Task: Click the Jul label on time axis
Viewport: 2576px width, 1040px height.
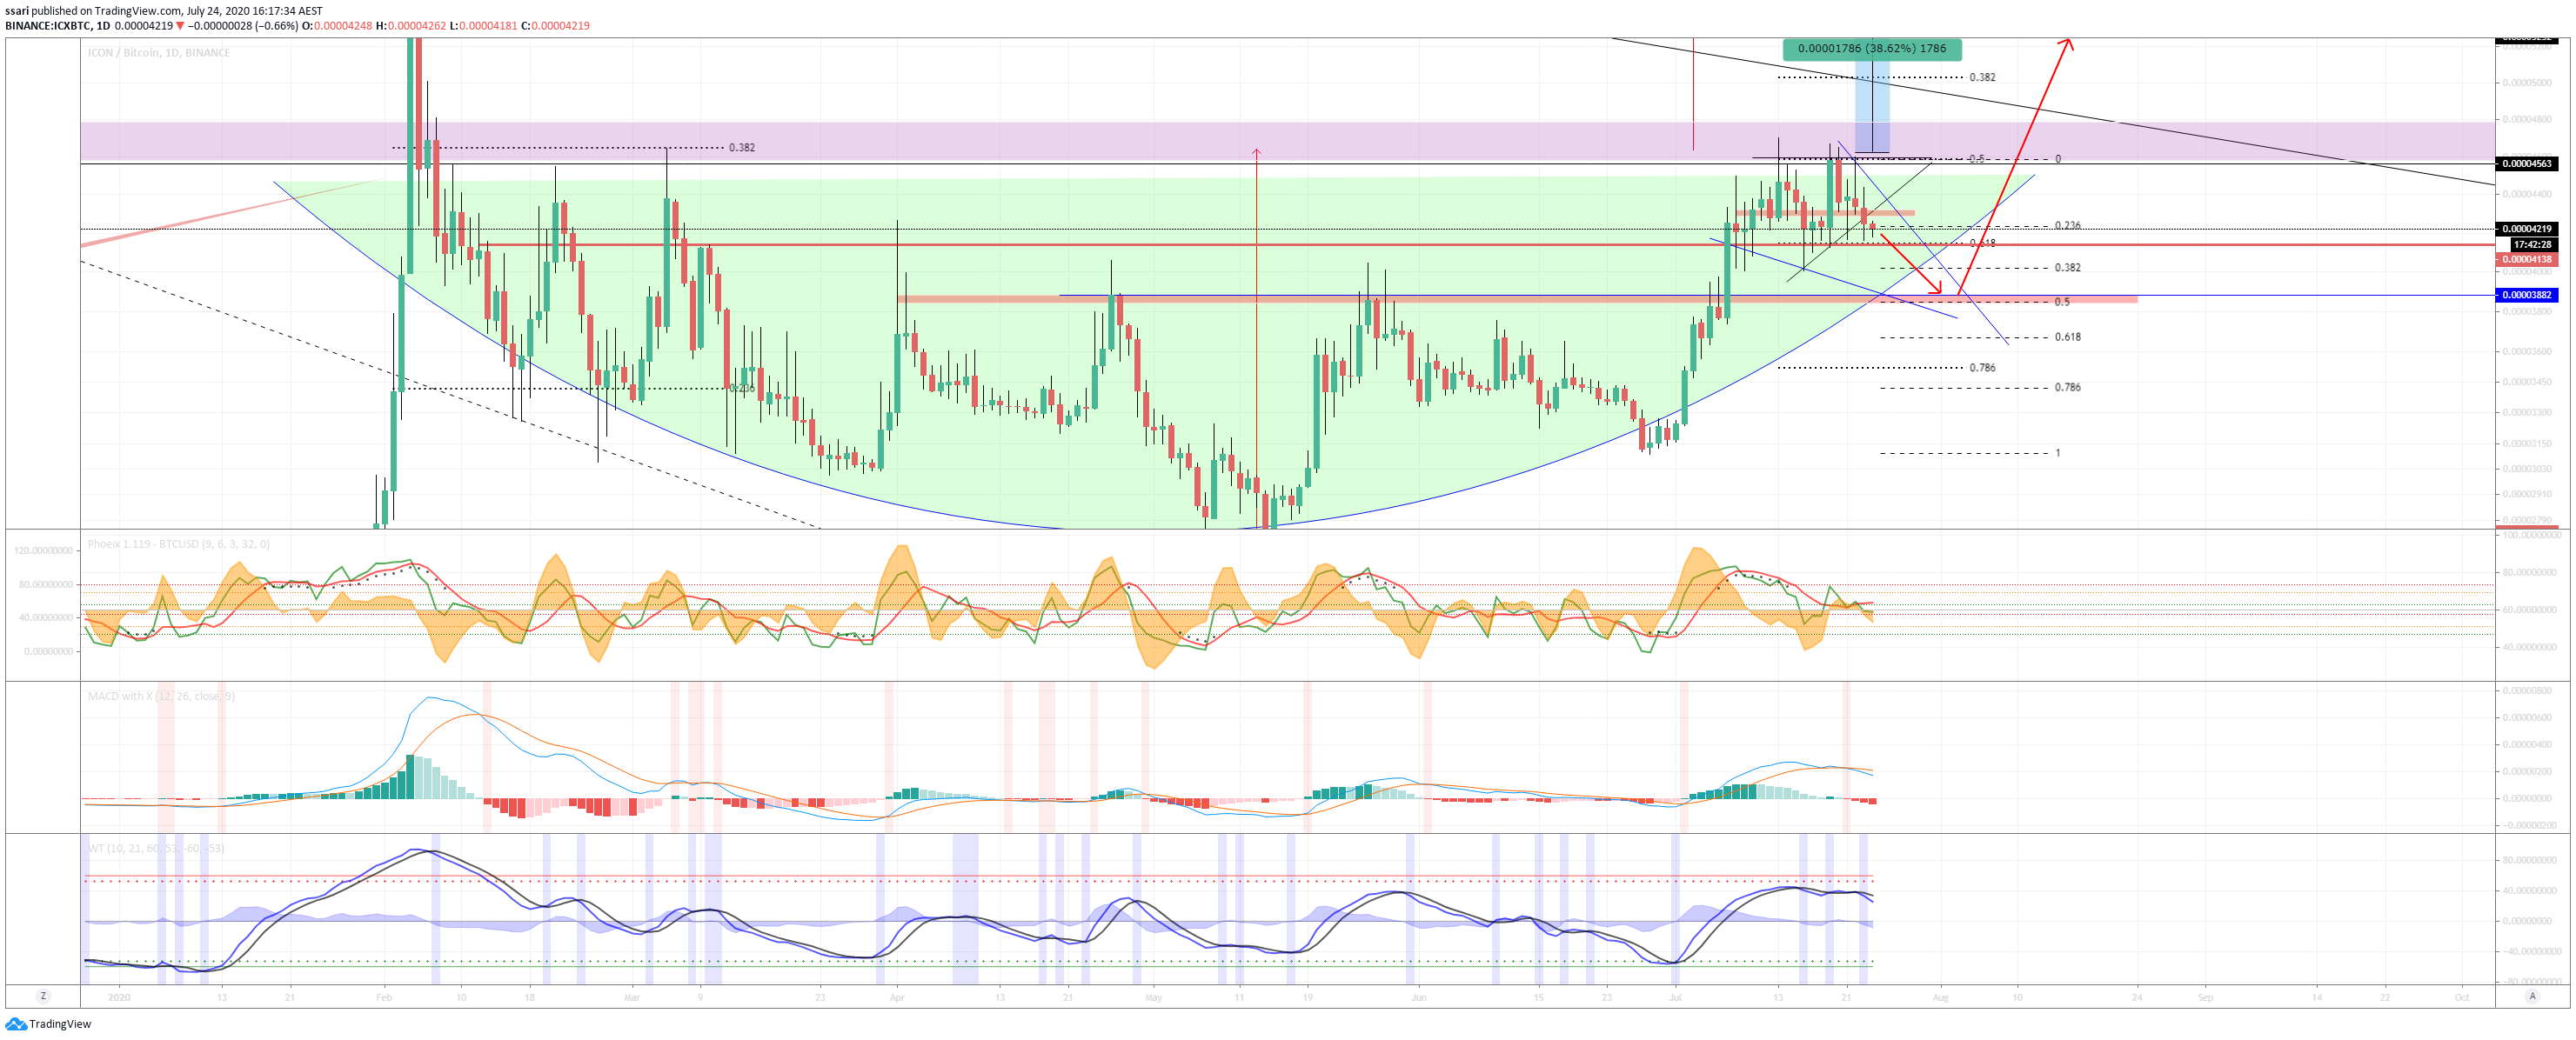Action: click(x=1675, y=997)
